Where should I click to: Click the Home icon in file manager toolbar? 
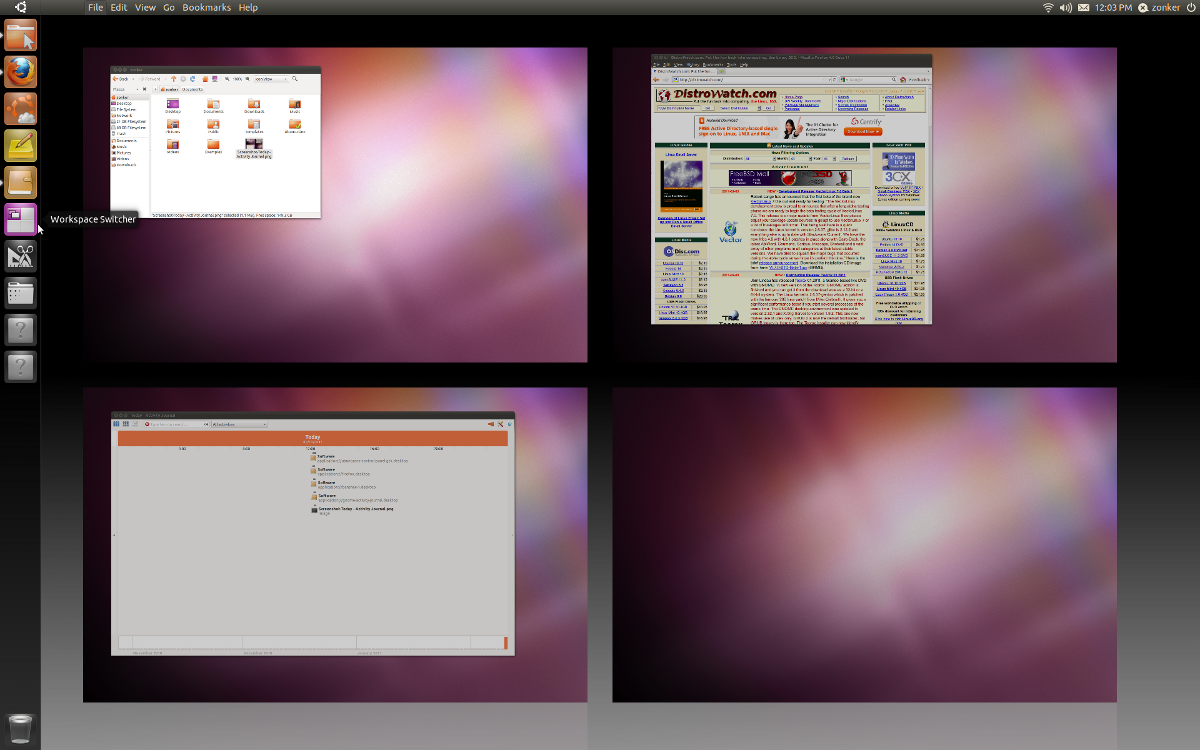[205, 79]
